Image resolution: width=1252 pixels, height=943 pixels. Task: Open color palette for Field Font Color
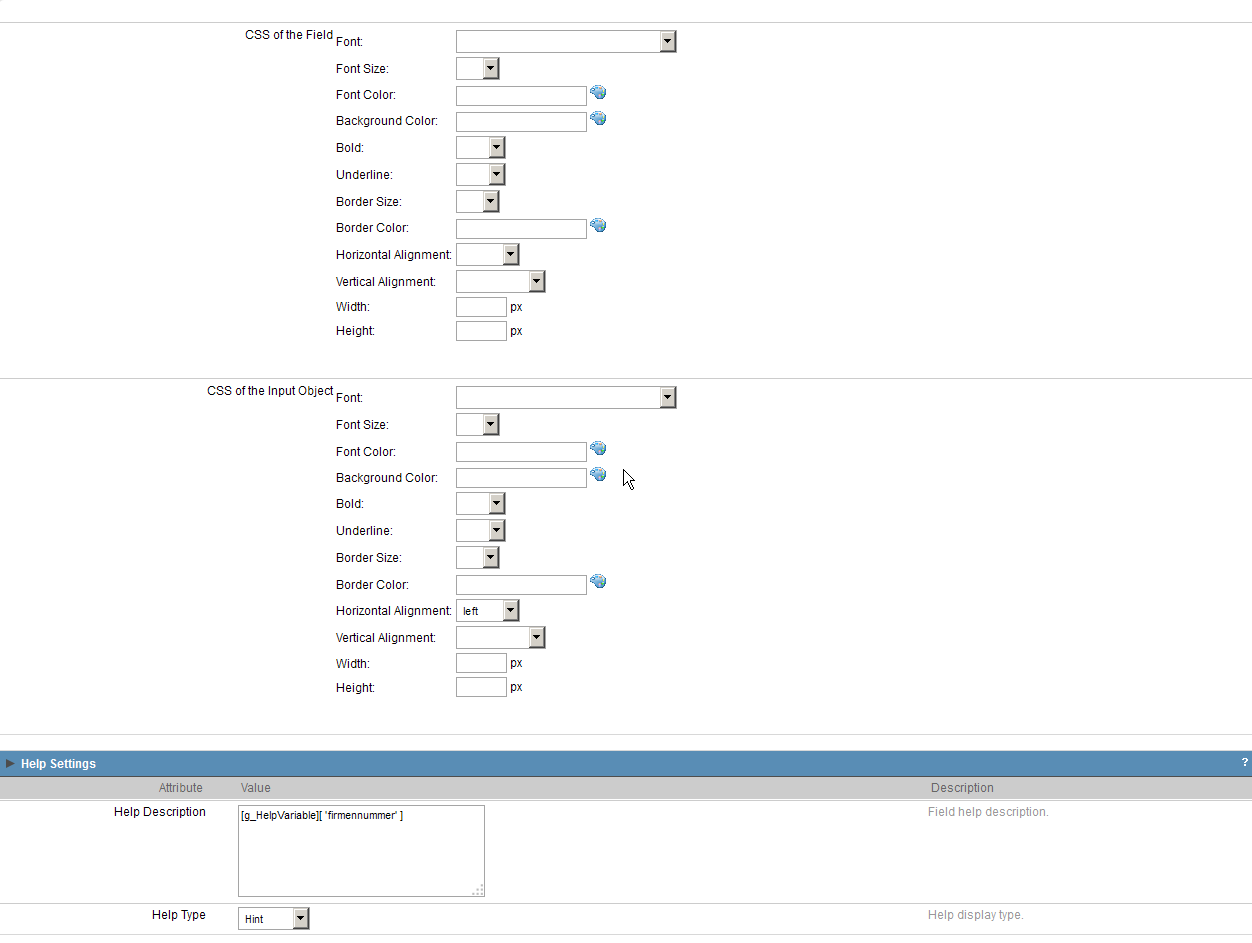(x=598, y=93)
